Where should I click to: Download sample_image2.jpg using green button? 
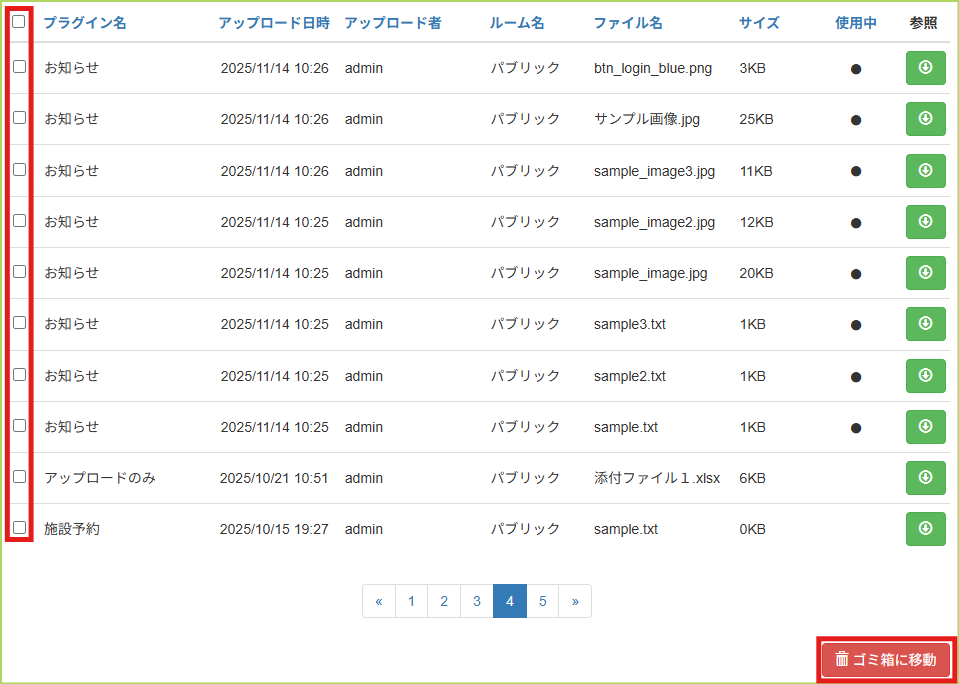(x=925, y=222)
